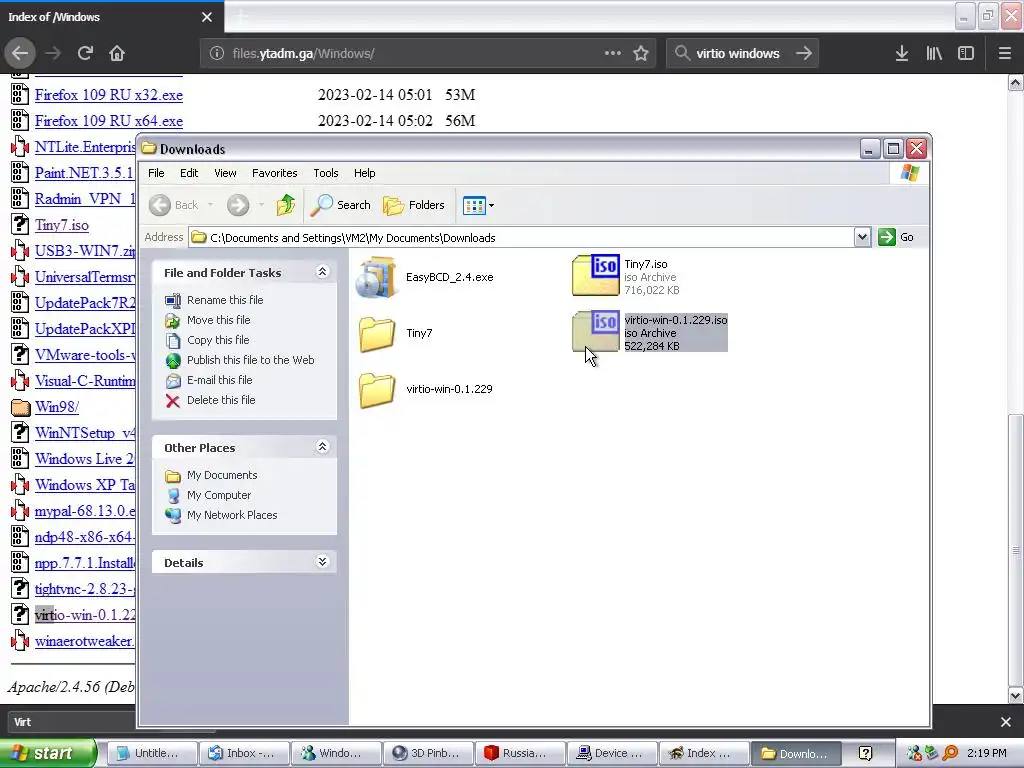Click the Up folder button in Explorer toolbar
Viewport: 1024px width, 768px height.
285,205
